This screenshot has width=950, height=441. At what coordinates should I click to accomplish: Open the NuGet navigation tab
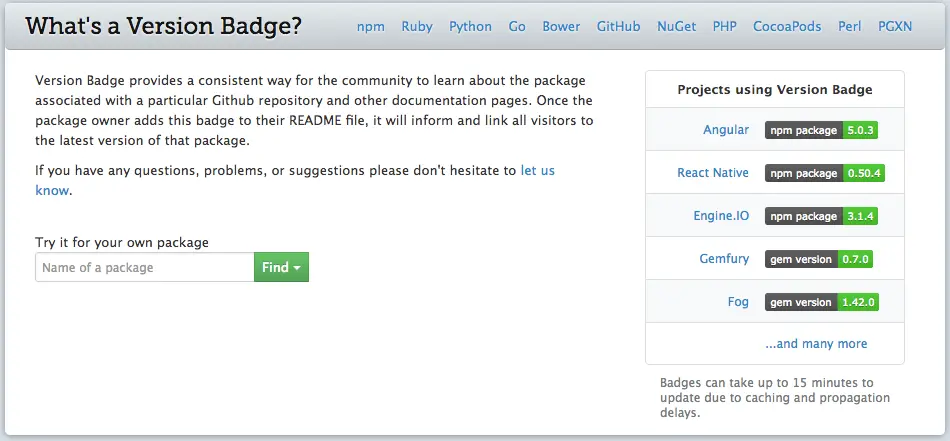pos(676,26)
